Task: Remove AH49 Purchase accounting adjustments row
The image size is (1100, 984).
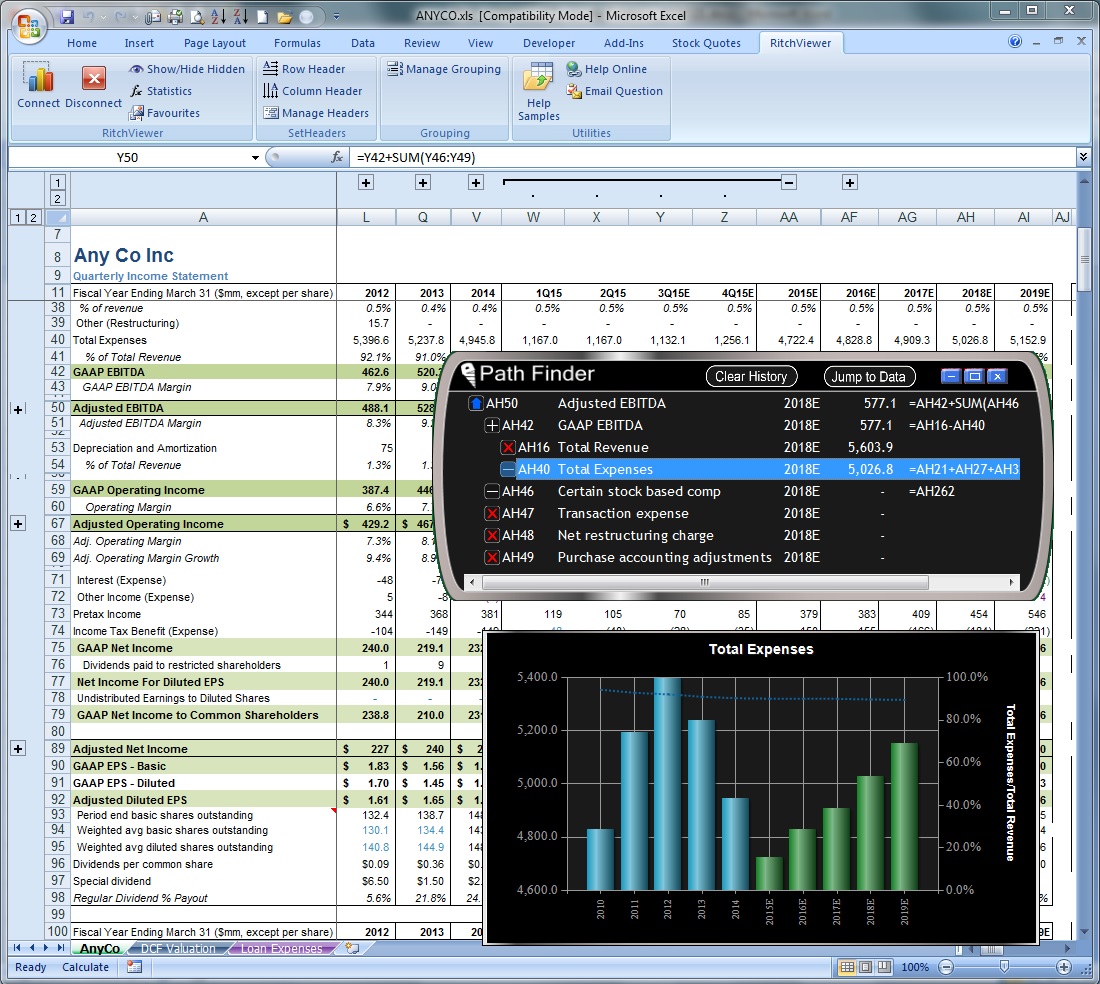Action: [492, 558]
